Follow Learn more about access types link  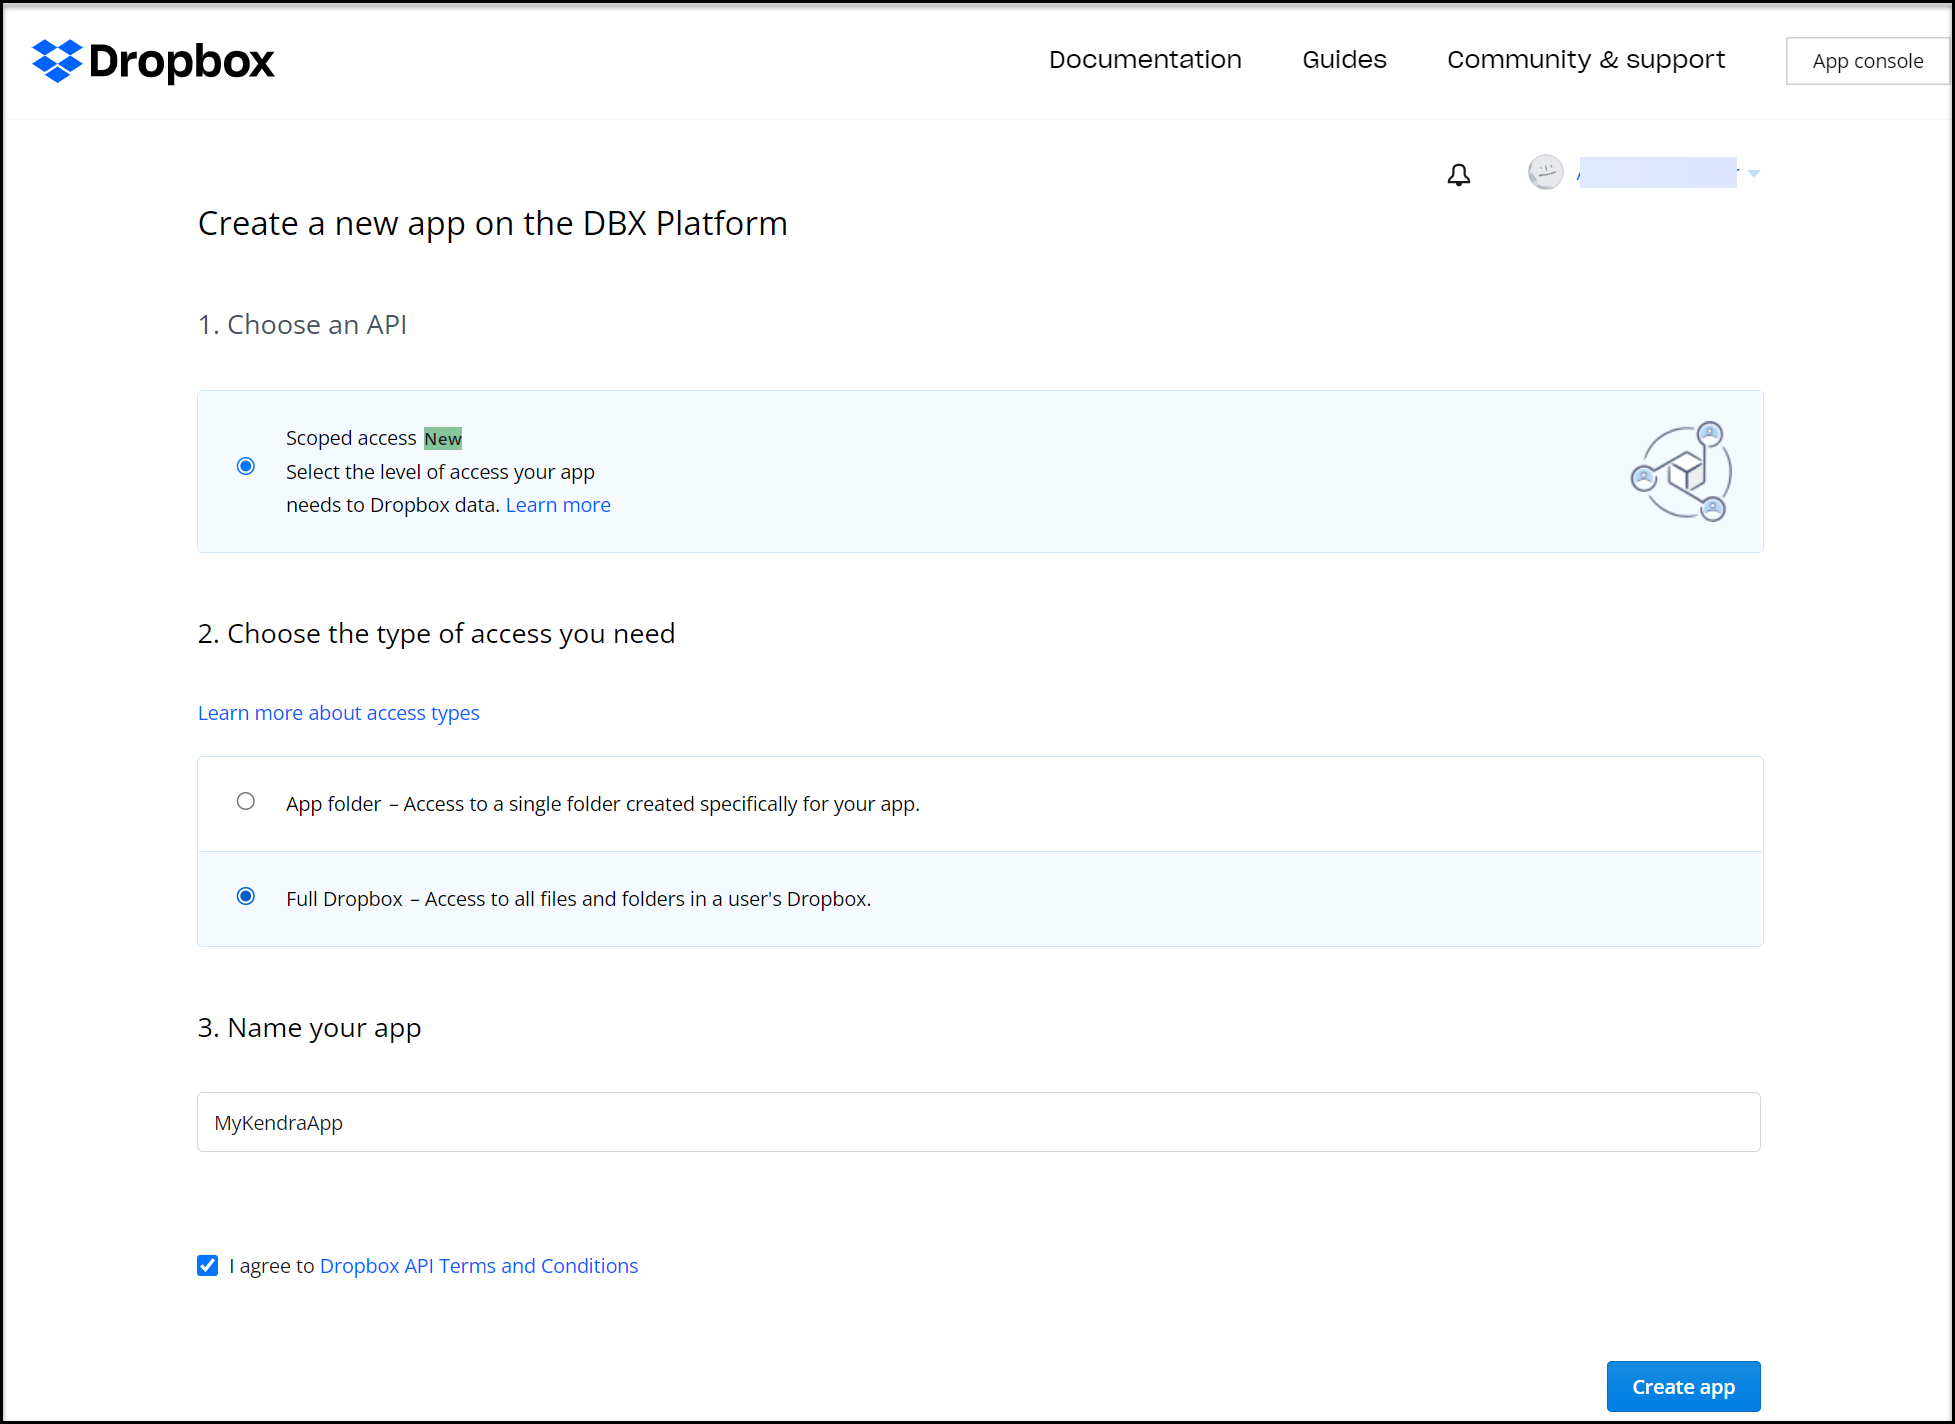338,713
